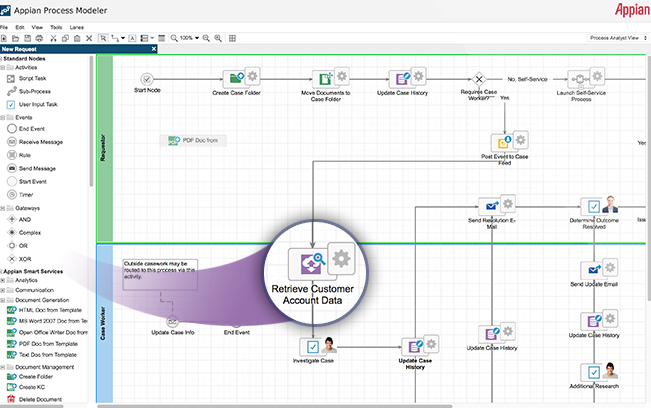Viewport: 651px width, 408px height.
Task: Collapse the Activities tree folder
Action: pyautogui.click(x=2, y=68)
